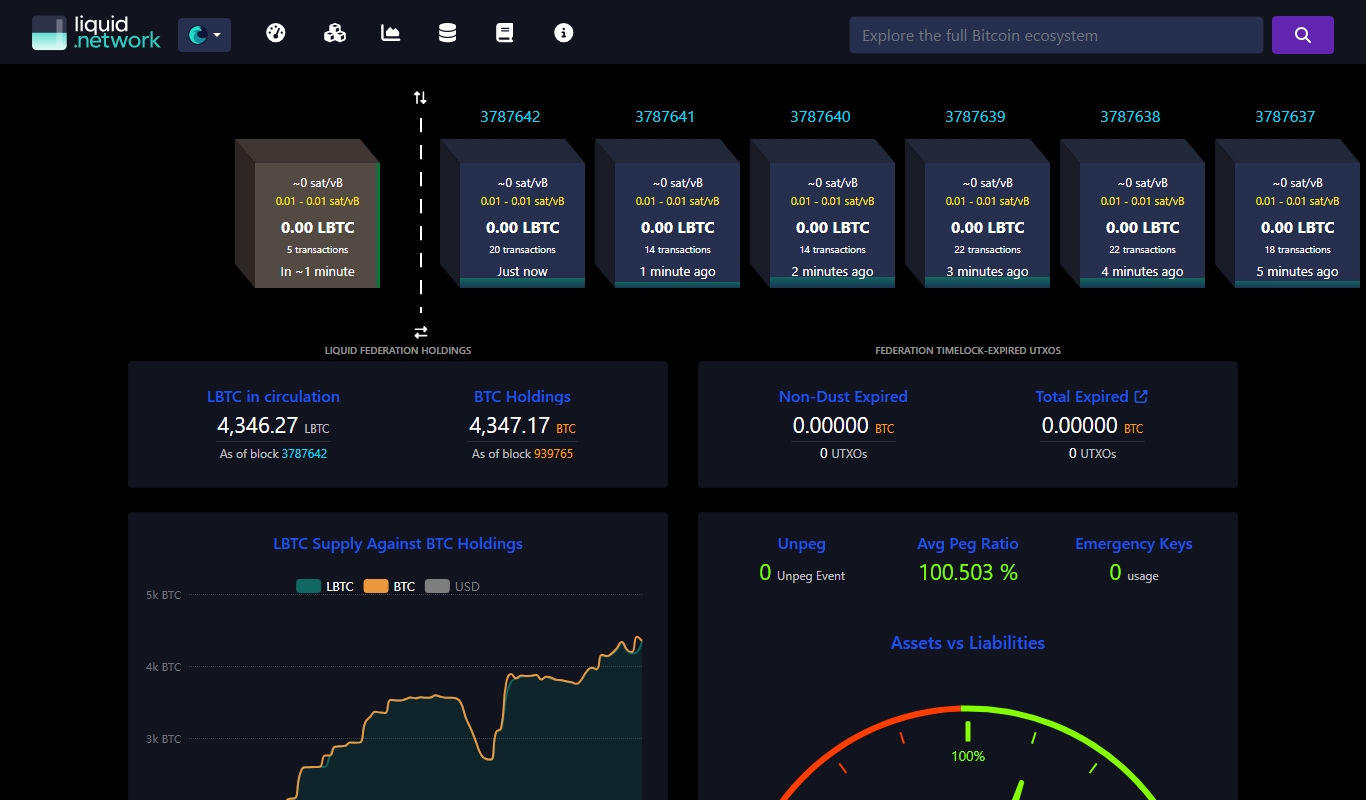1366x800 pixels.
Task: Click the Assets vs Liabilities title
Action: pyautogui.click(x=968, y=643)
